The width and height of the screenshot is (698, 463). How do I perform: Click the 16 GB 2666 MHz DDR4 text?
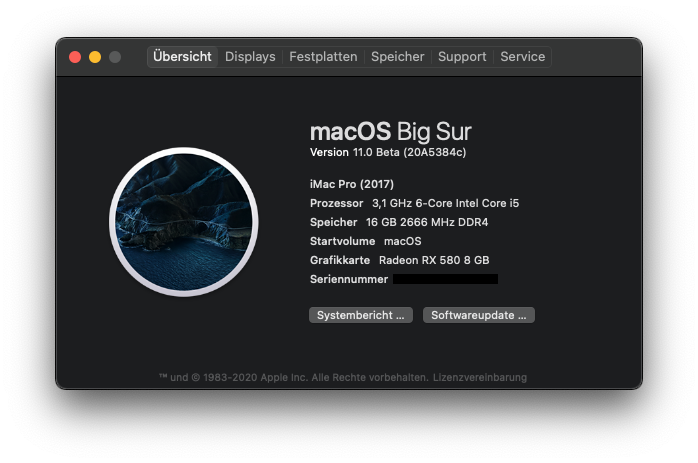pos(427,222)
